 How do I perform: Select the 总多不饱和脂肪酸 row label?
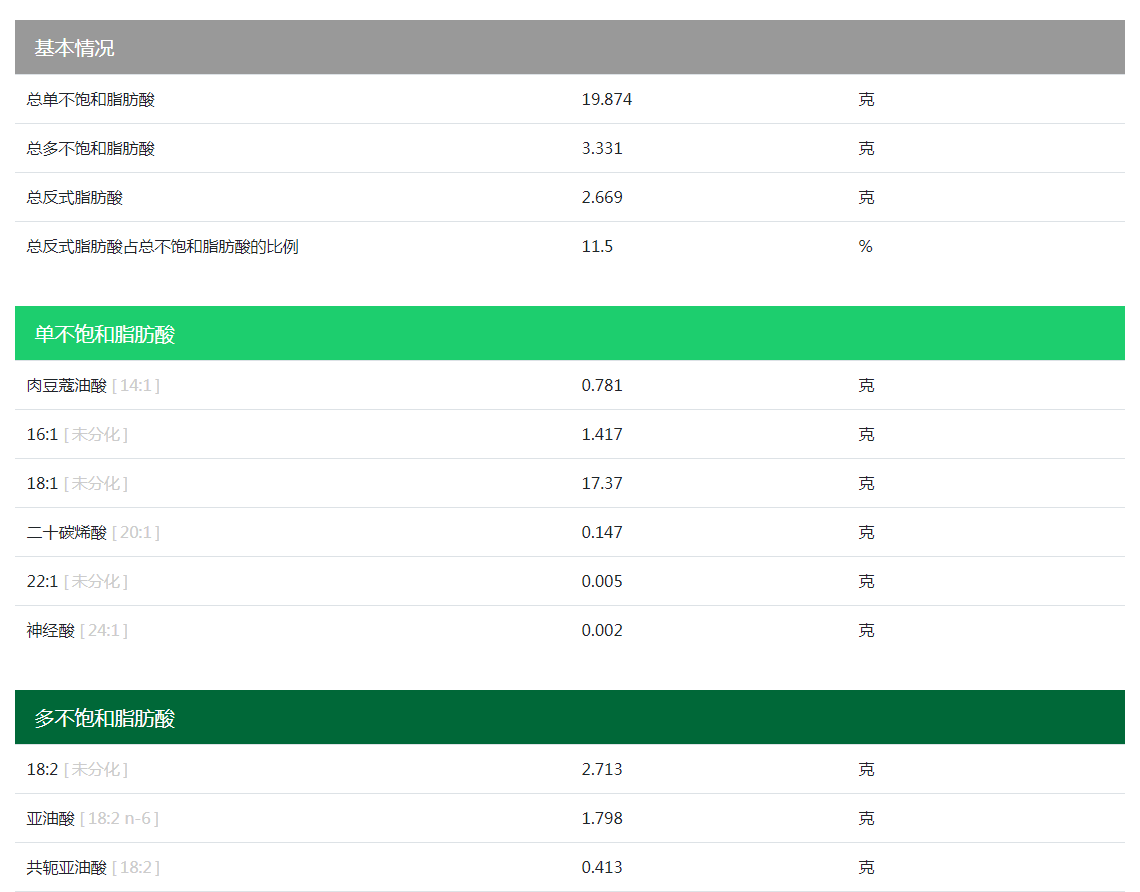tap(91, 149)
